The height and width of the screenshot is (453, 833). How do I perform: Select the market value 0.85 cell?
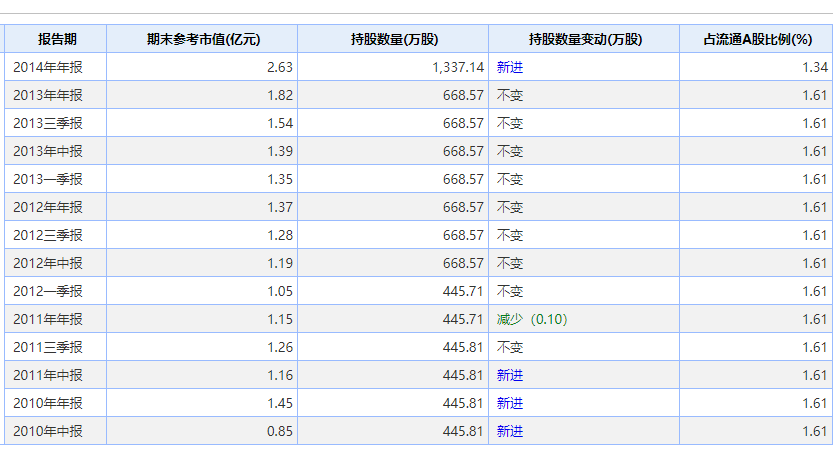pyautogui.click(x=202, y=431)
